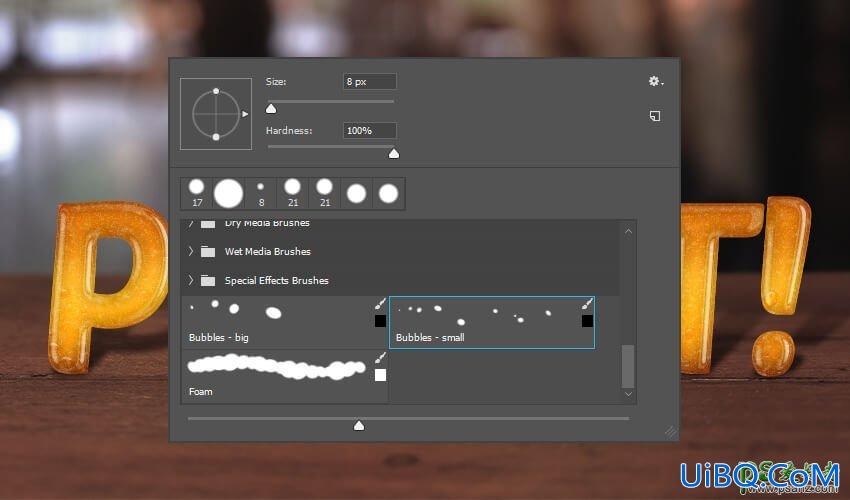Expand the Special Effects Brushes folder
The height and width of the screenshot is (500, 850).
(x=191, y=280)
